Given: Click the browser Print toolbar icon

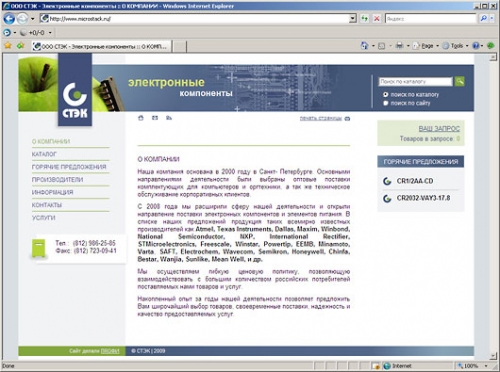Looking at the screenshot, I should click(399, 46).
